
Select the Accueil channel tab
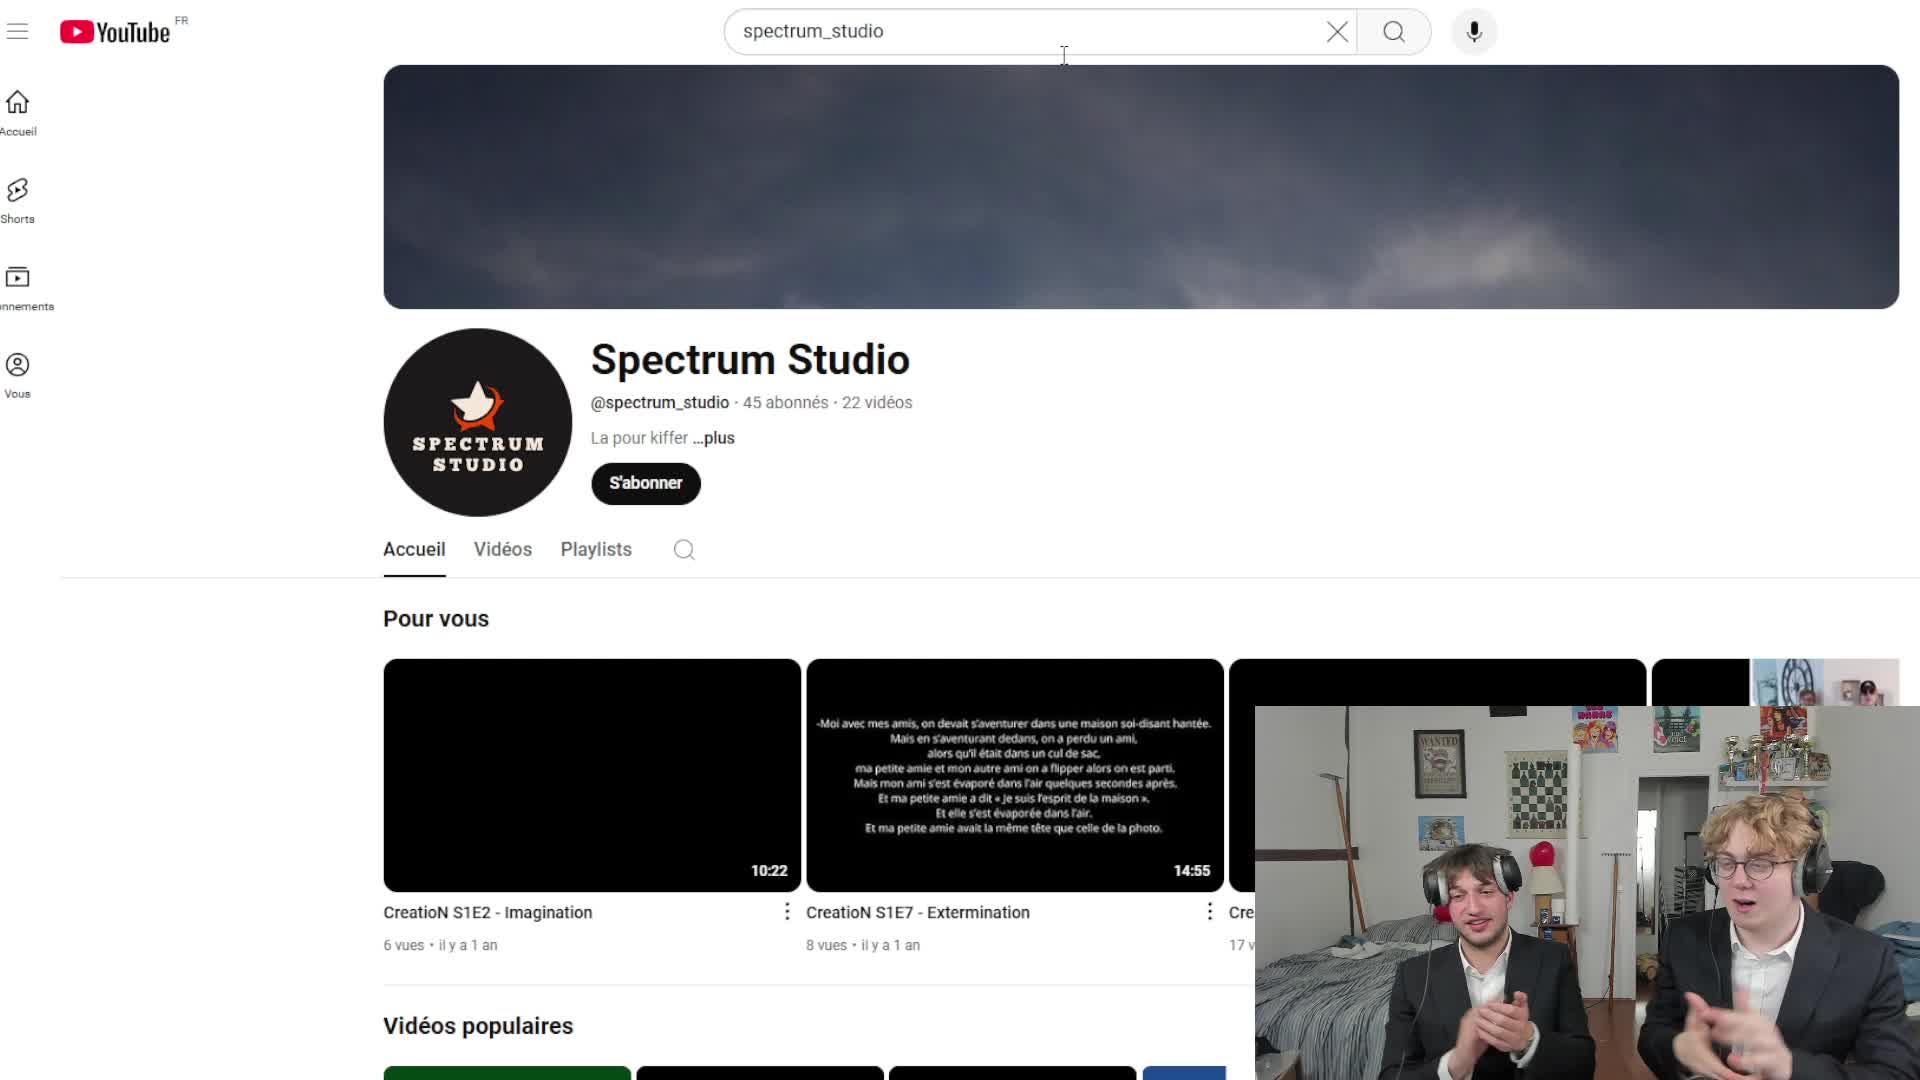pos(414,549)
